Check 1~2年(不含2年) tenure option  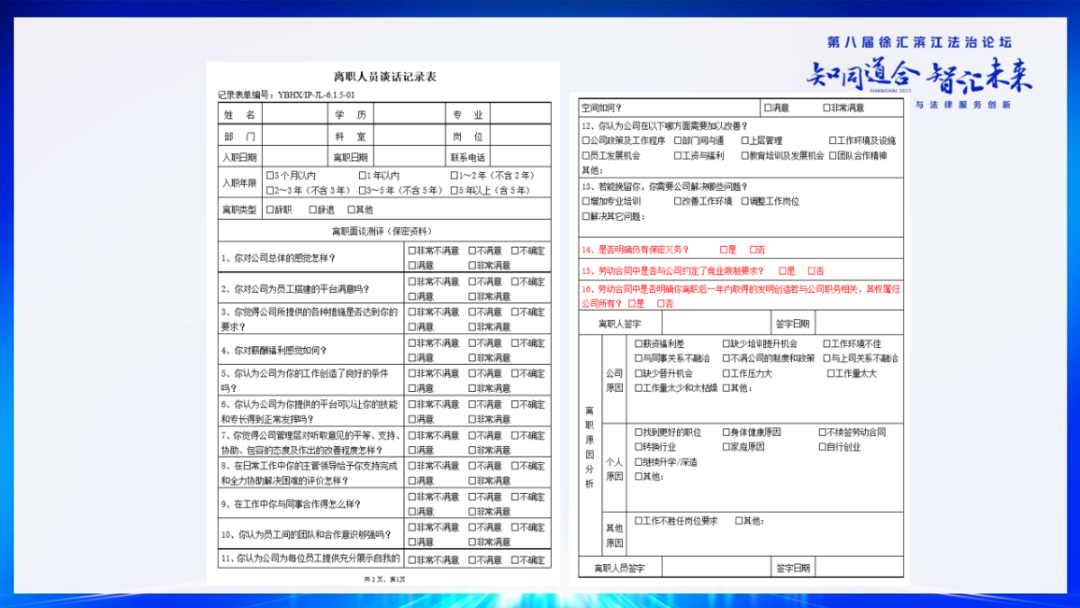pos(454,176)
